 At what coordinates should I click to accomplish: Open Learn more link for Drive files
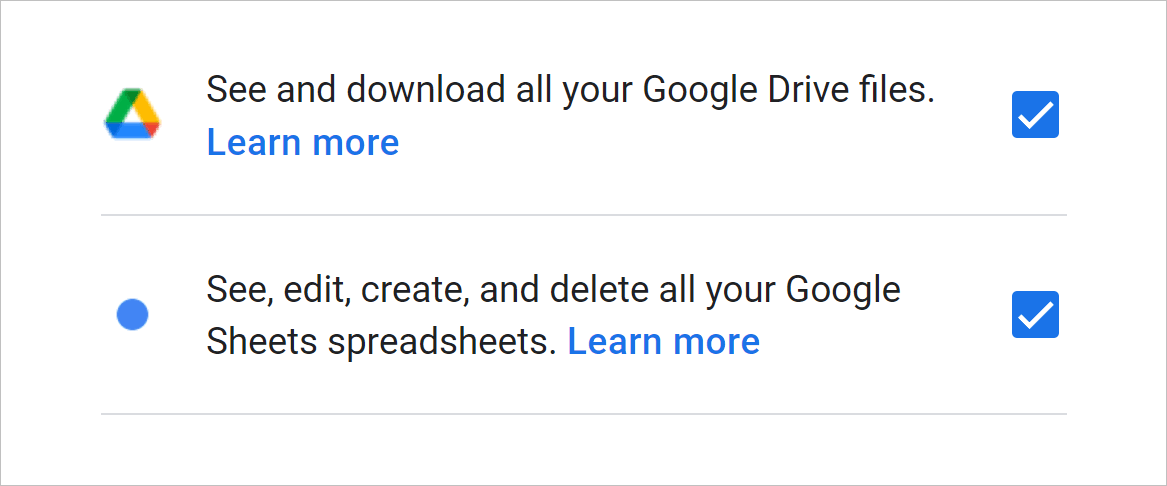(x=303, y=143)
